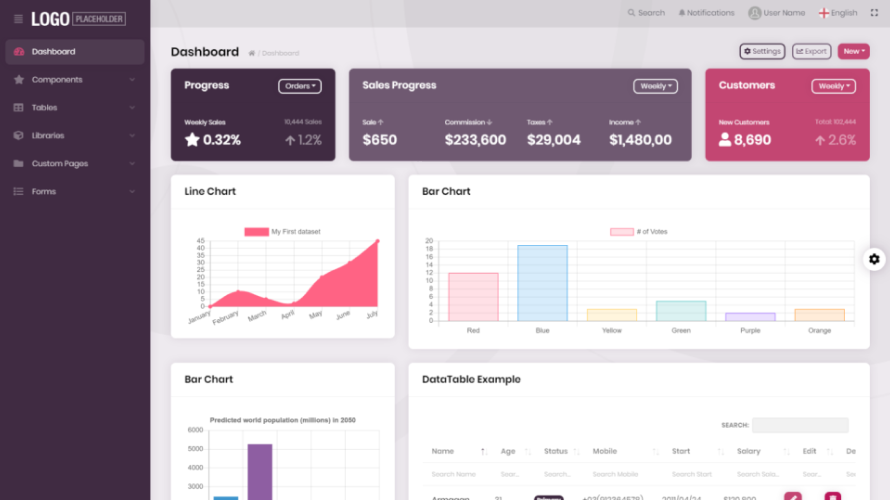890x500 pixels.
Task: Click the pencil edit icon in table row
Action: [793, 496]
